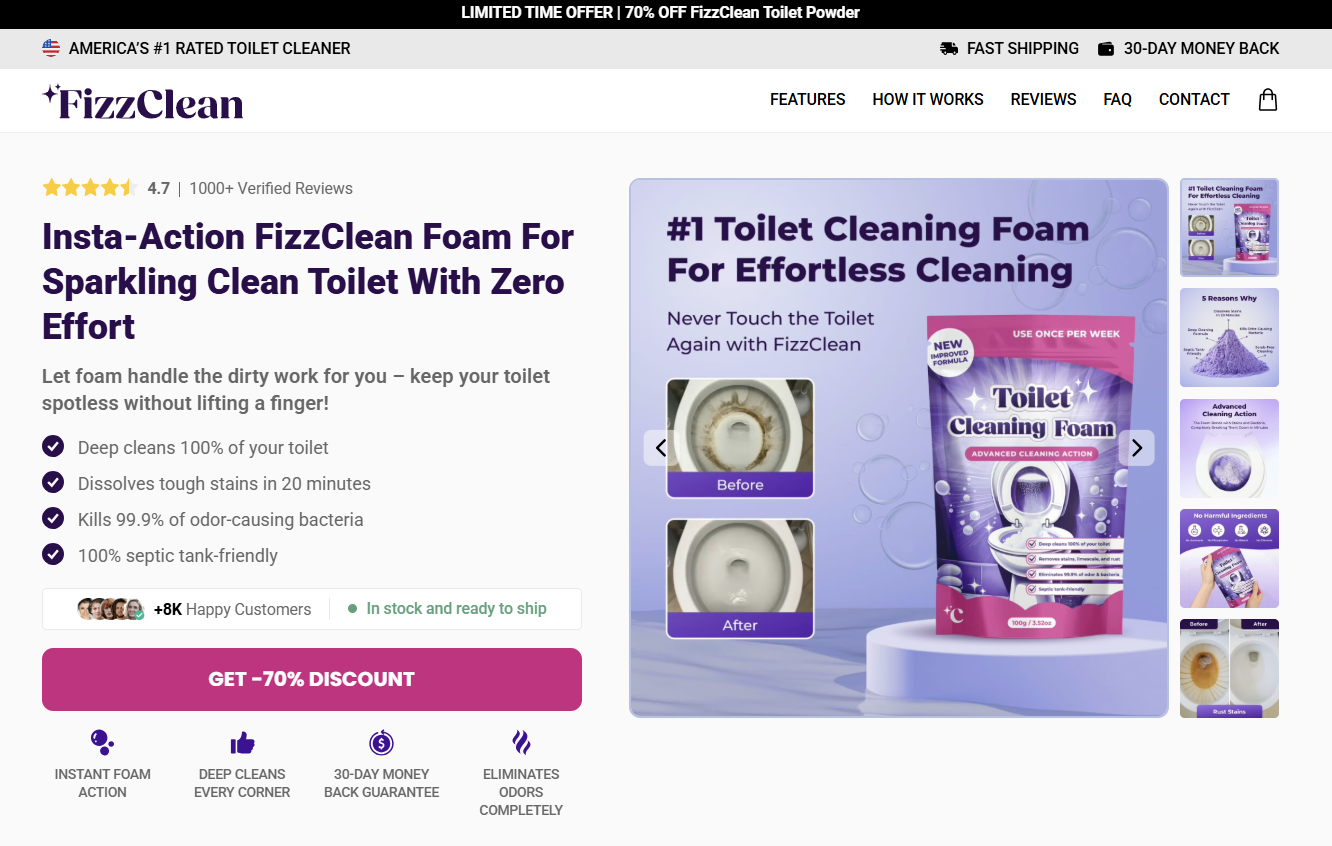This screenshot has height=846, width=1332.
Task: Click the eliminates odors flame icon
Action: click(x=521, y=742)
